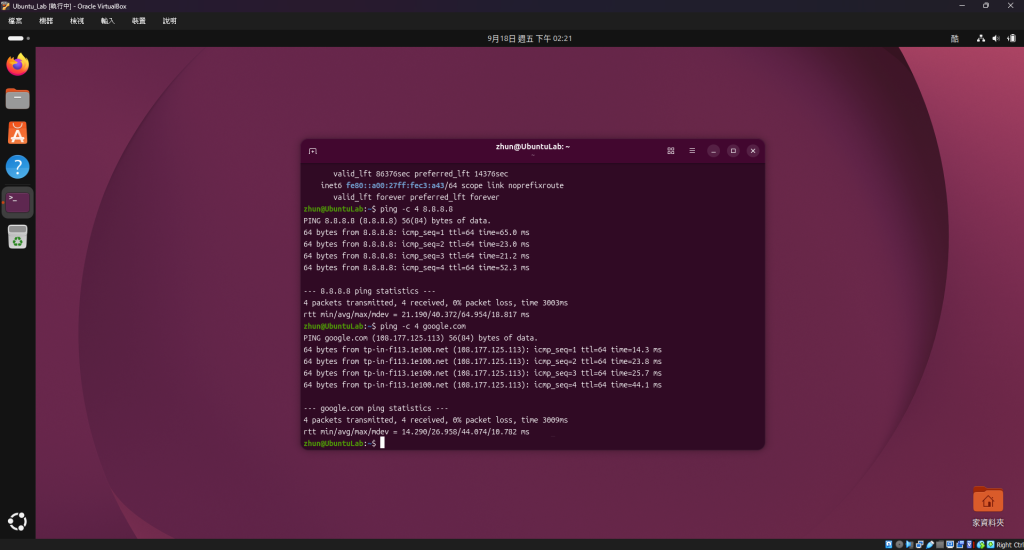
Task: Open the GNOME system status menu
Action: tap(996, 39)
